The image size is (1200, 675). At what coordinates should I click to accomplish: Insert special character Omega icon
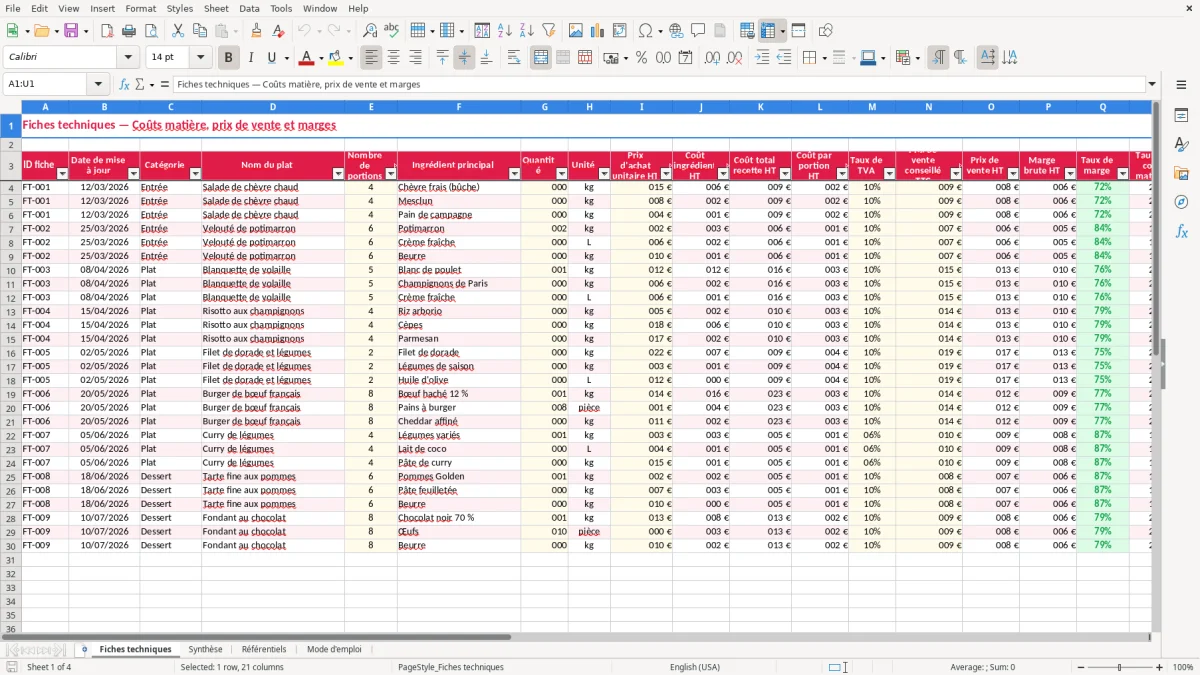(646, 31)
